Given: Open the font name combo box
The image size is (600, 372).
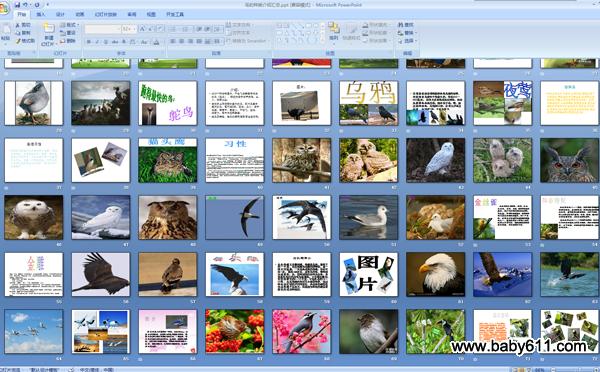Looking at the screenshot, I should click(103, 29).
